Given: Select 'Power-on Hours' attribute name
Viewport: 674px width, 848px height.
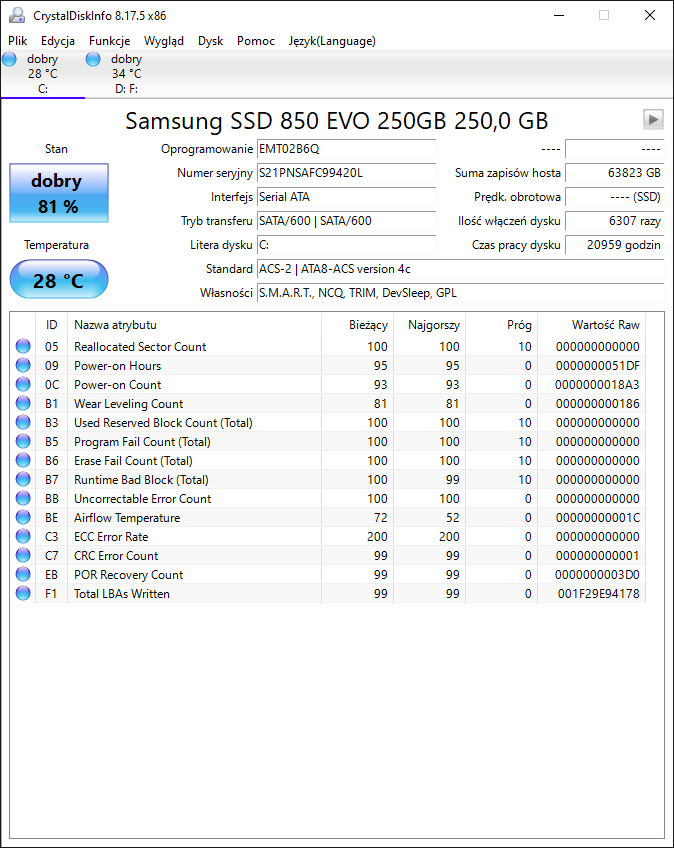Looking at the screenshot, I should click(117, 366).
